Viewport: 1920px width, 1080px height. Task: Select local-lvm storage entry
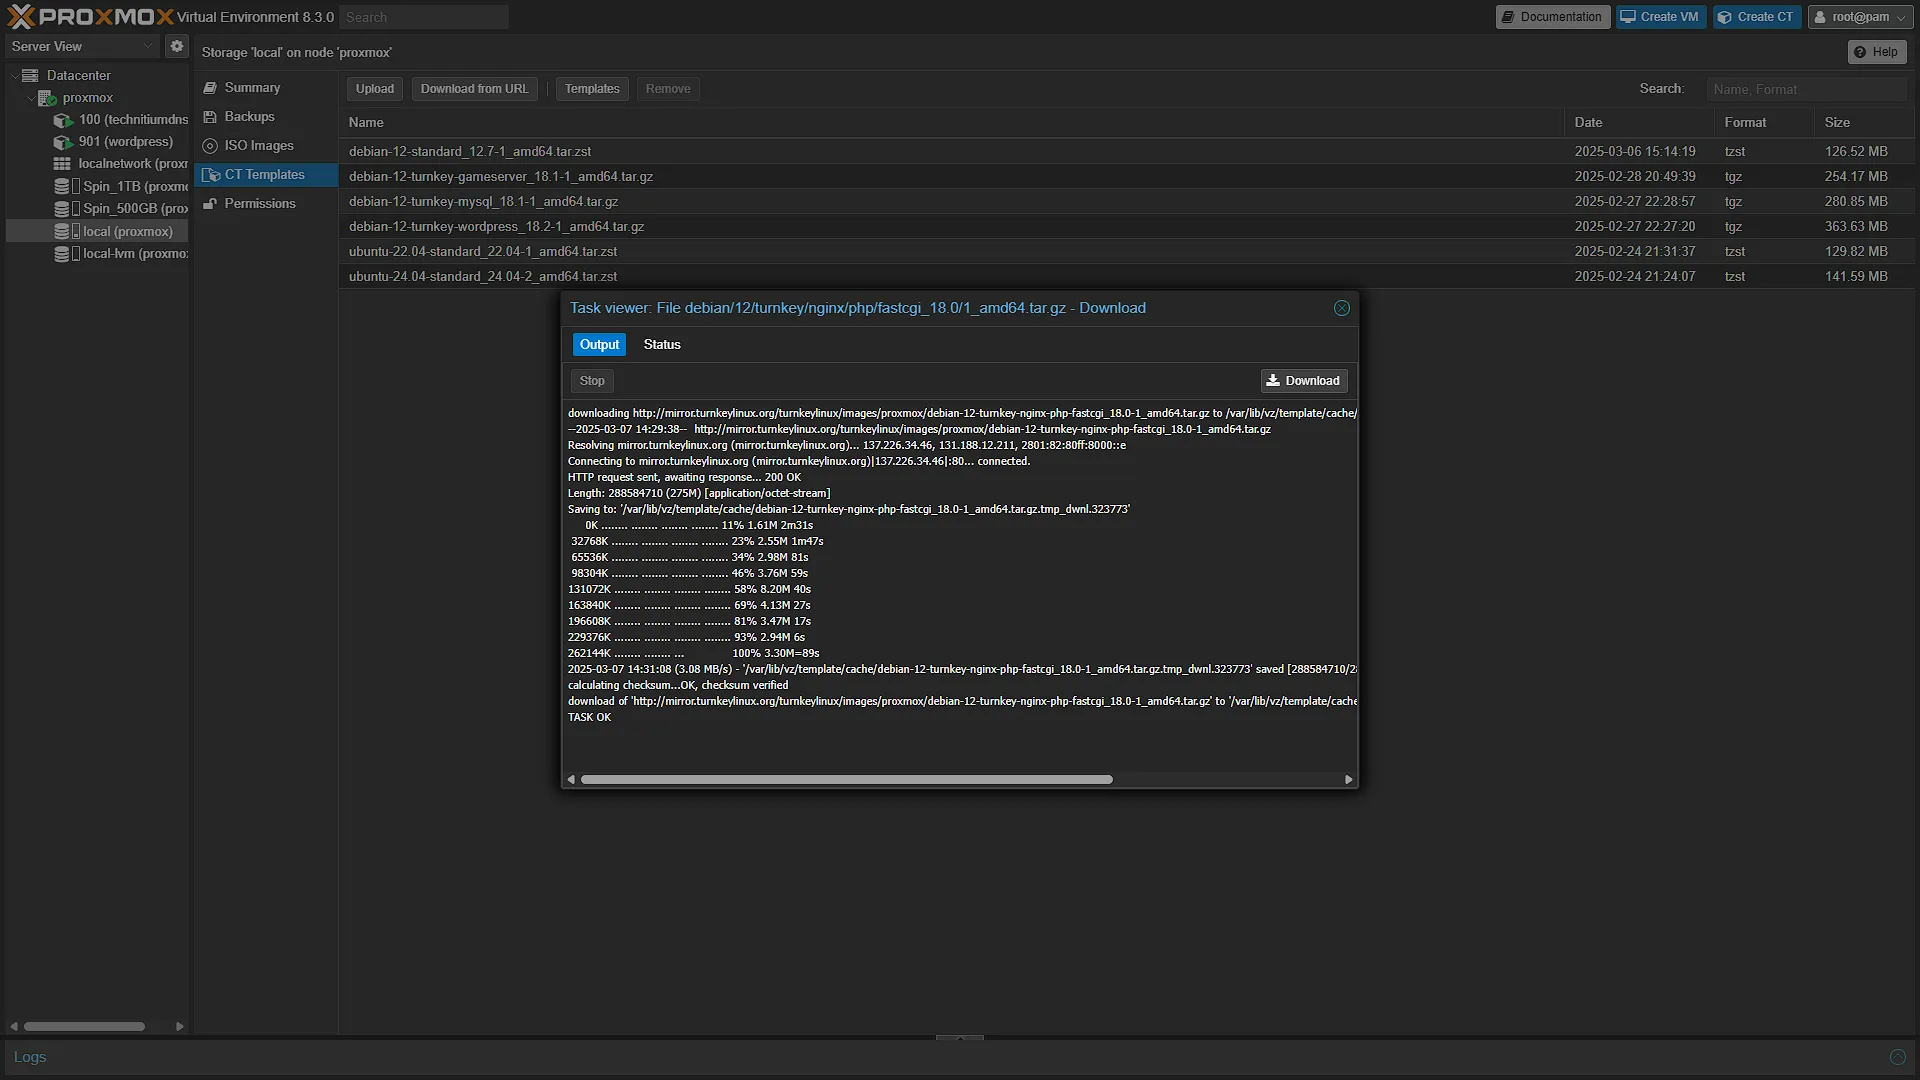click(x=121, y=253)
